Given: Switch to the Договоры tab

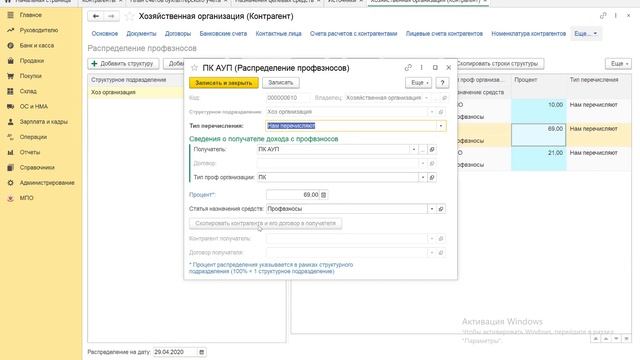Looking at the screenshot, I should click(x=178, y=33).
